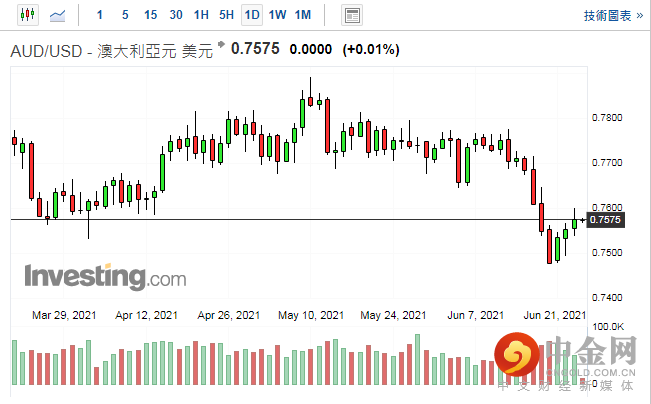This screenshot has width=651, height=404.
Task: Open the 技術圖表 technical chart link
Action: click(x=612, y=16)
